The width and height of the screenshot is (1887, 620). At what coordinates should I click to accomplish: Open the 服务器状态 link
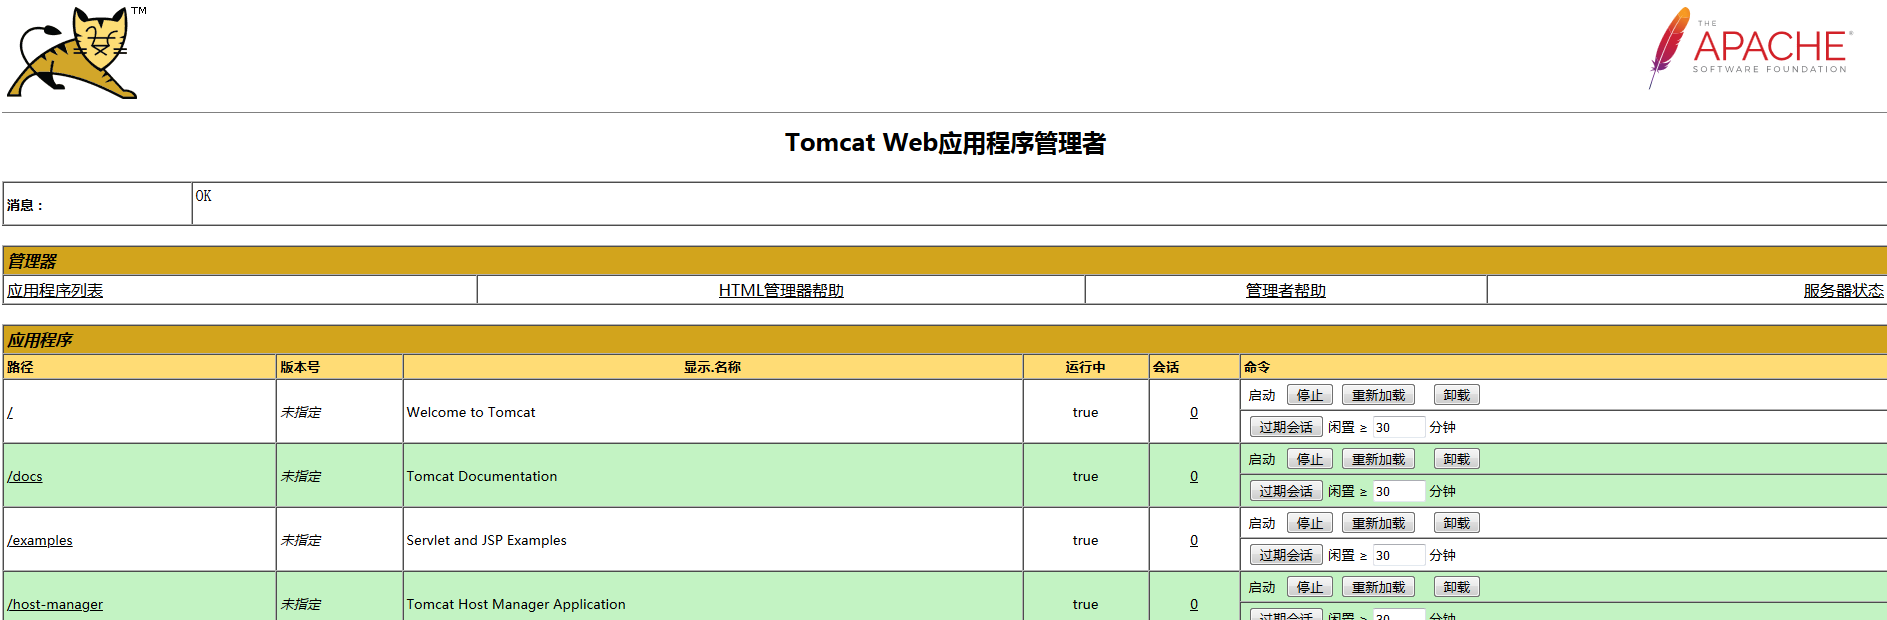click(1843, 290)
